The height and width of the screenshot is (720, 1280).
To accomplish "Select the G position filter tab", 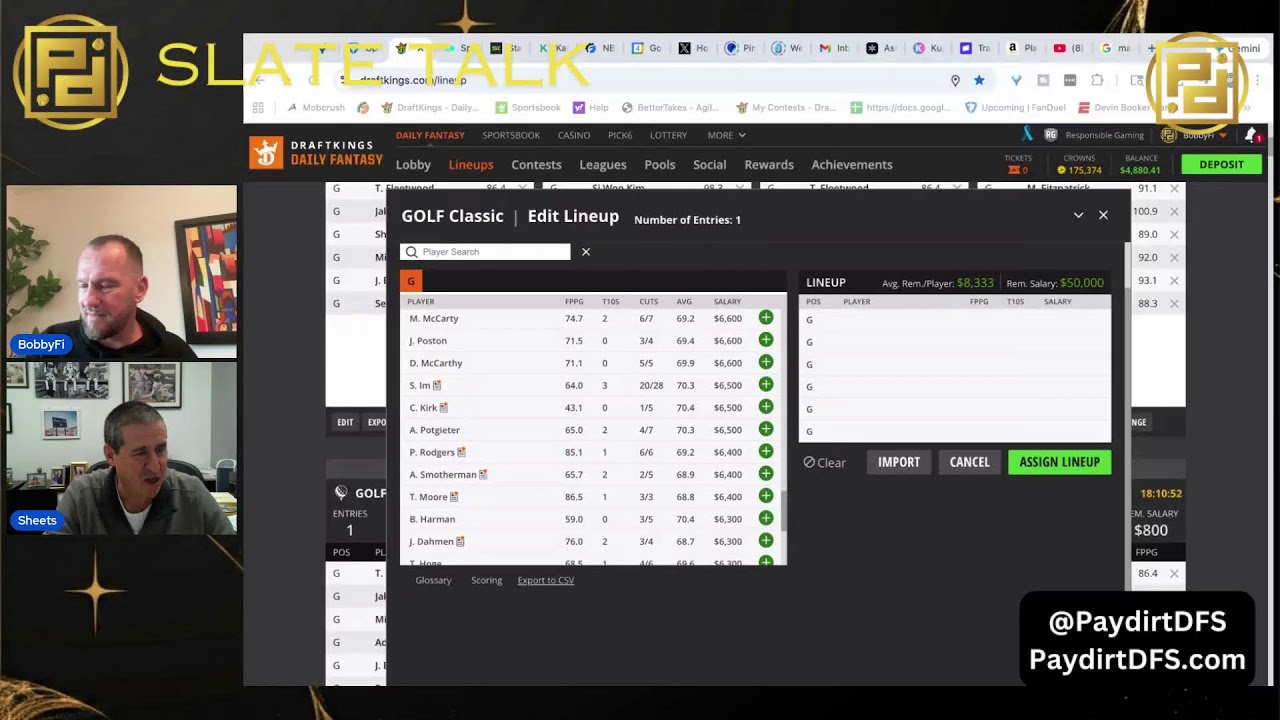I will (x=411, y=281).
